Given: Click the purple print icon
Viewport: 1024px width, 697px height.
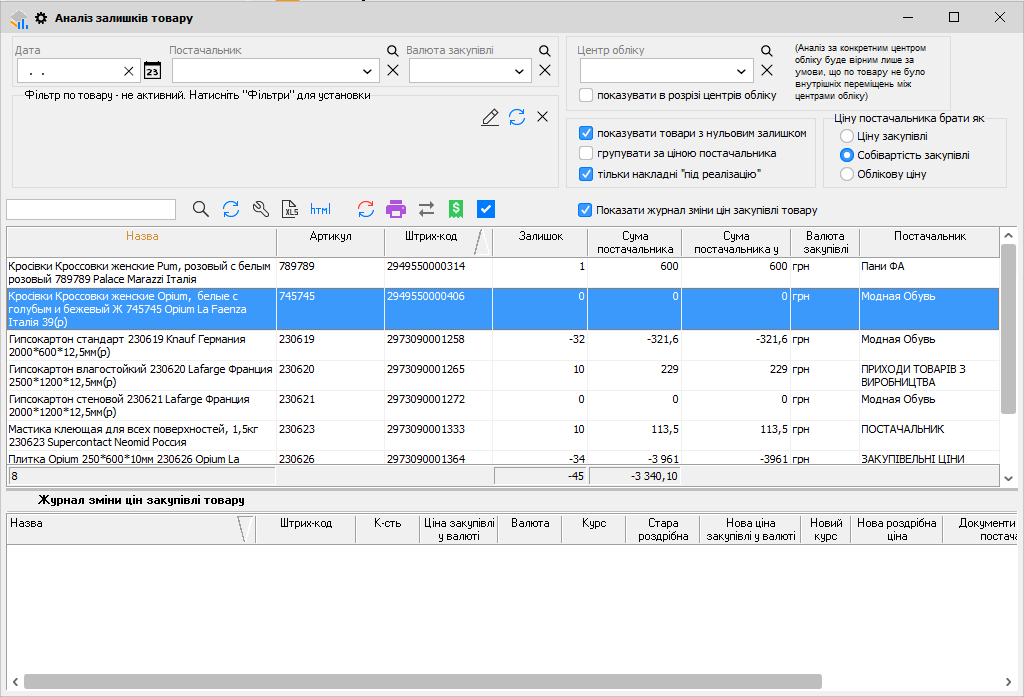Looking at the screenshot, I should point(396,209).
